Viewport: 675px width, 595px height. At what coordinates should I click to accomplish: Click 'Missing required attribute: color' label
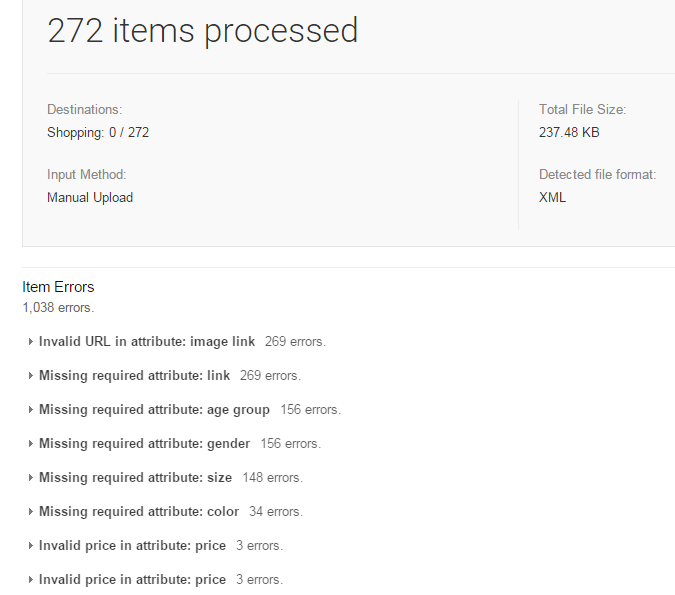(139, 512)
